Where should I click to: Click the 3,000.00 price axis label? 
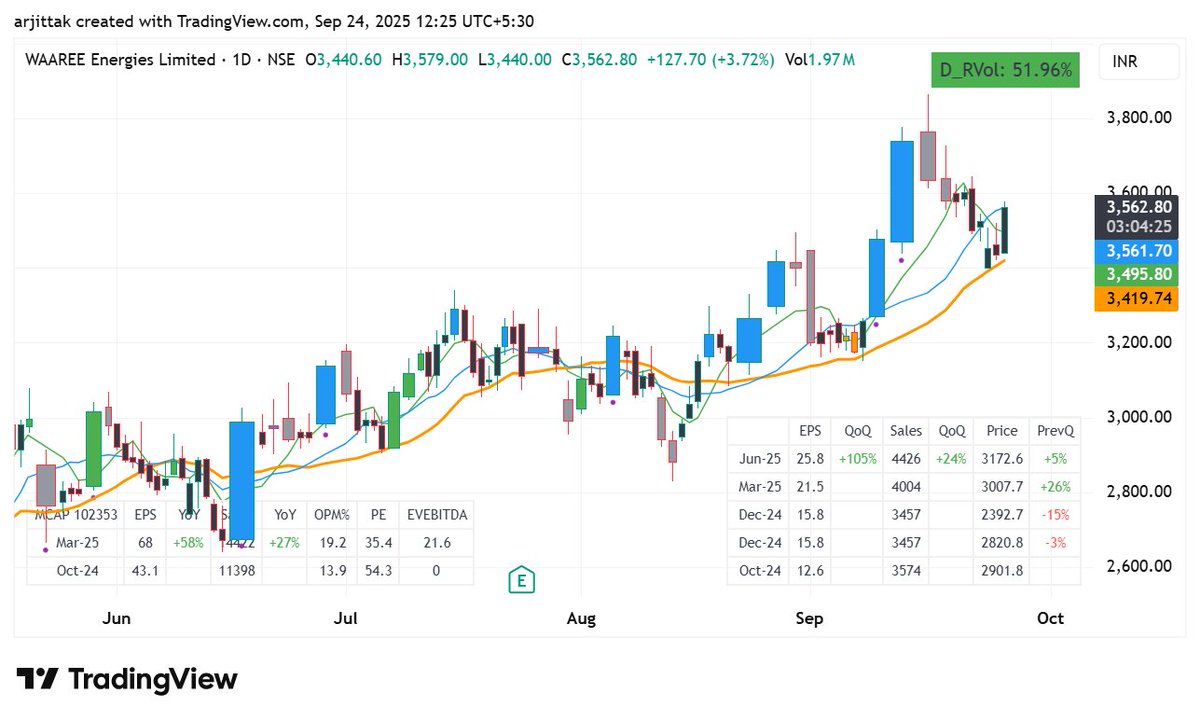click(1138, 417)
